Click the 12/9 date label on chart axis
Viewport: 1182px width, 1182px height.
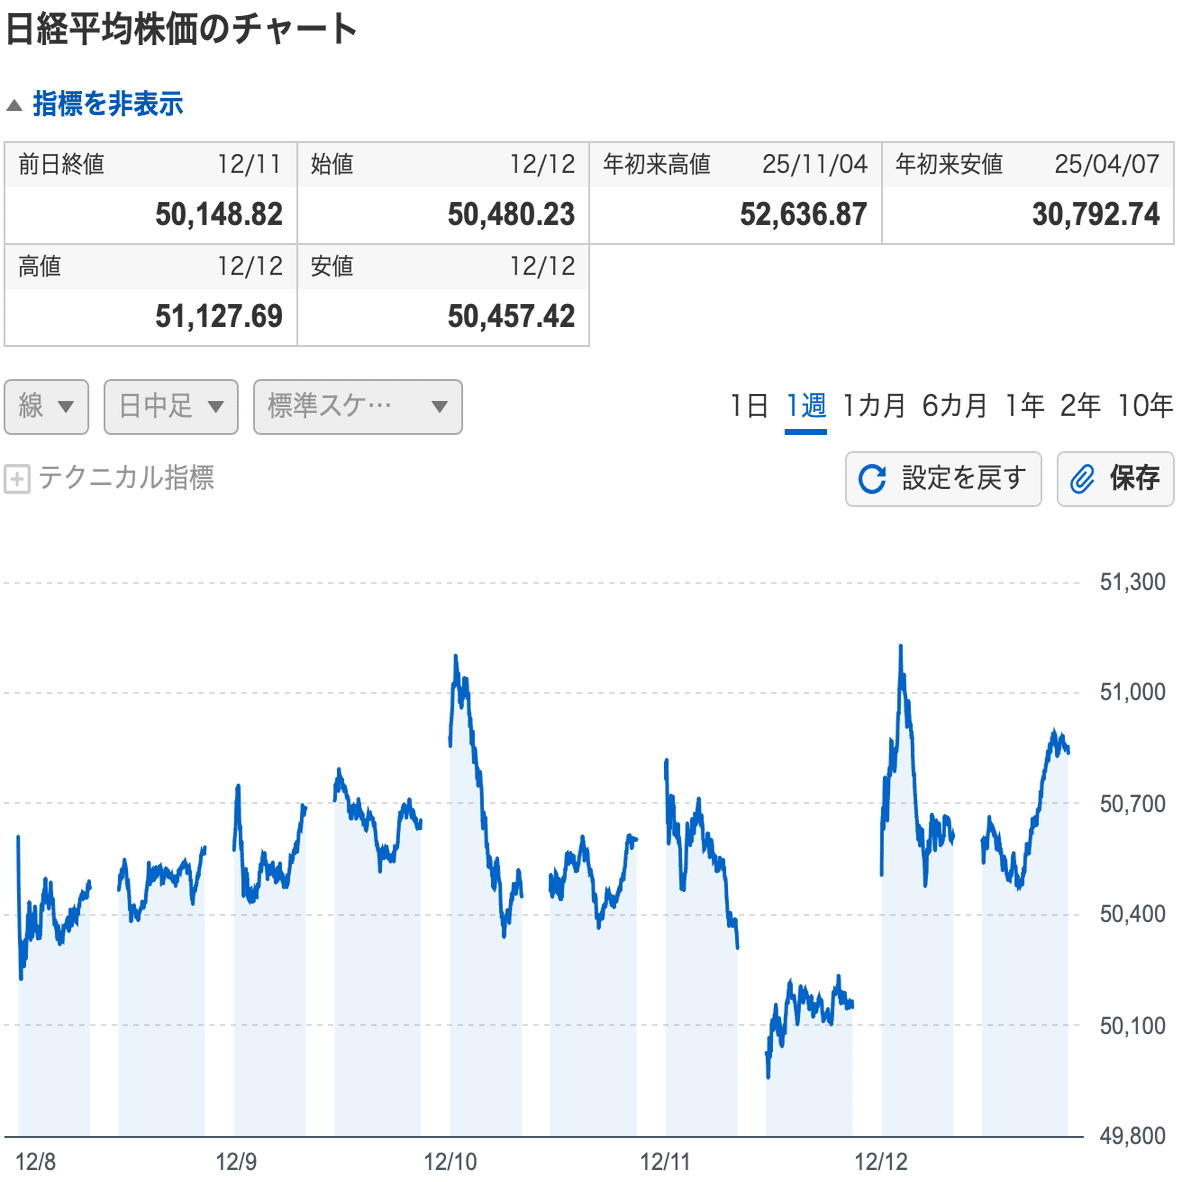pos(236,1162)
